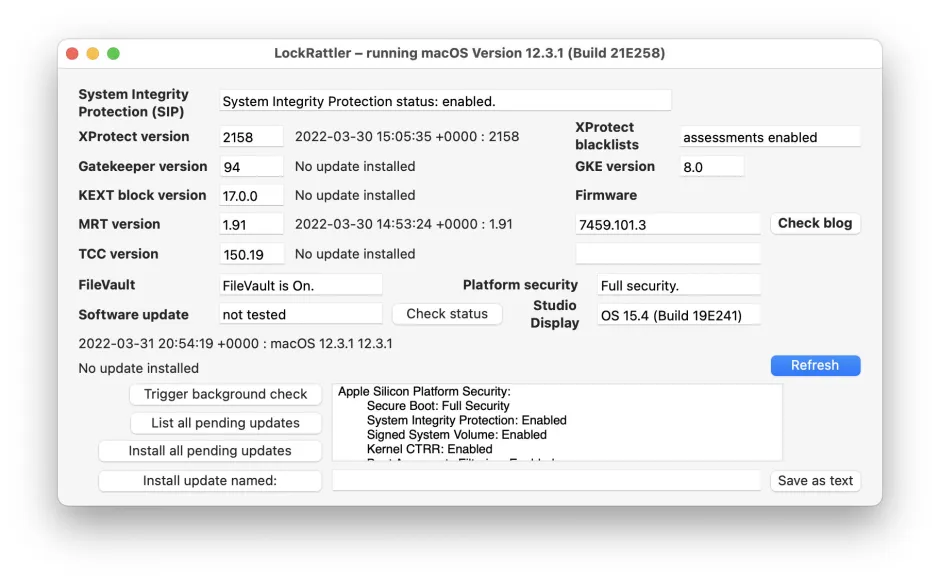Click the FileVault status field
The image size is (940, 582).
(300, 285)
